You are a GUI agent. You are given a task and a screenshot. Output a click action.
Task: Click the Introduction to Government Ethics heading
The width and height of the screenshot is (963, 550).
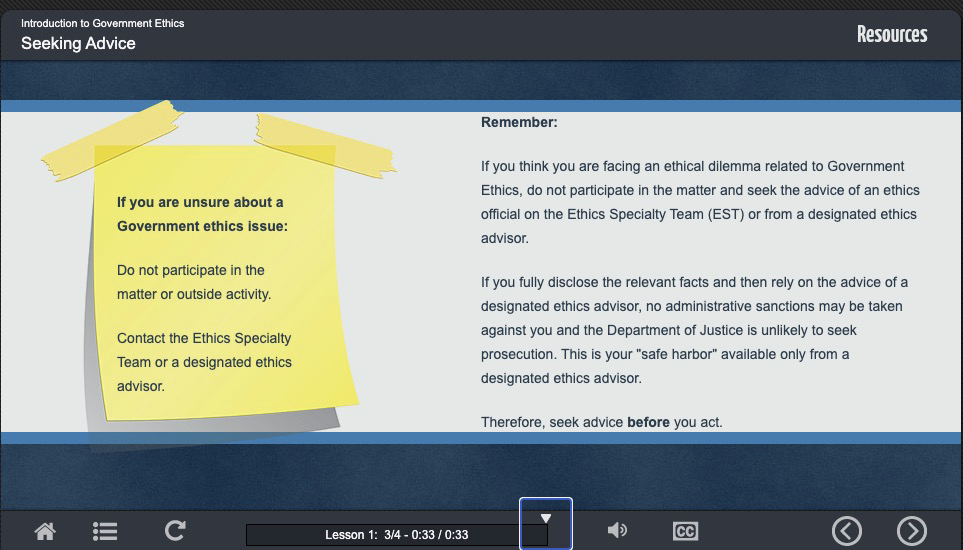102,23
